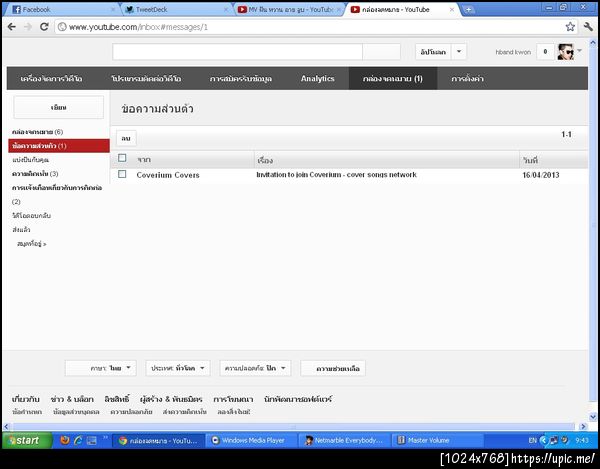Open the news & blog footer link
600x469 pixels.
point(72,399)
